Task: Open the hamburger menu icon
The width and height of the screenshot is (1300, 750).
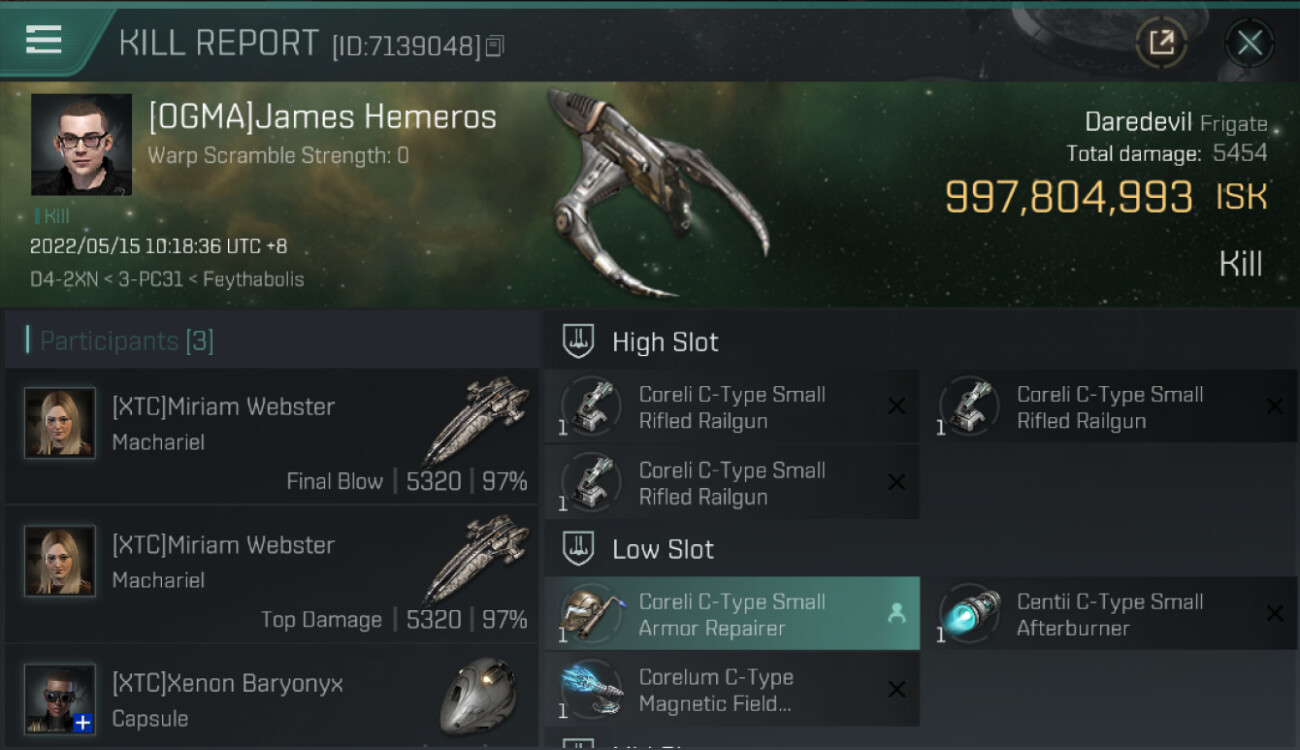Action: pos(43,41)
